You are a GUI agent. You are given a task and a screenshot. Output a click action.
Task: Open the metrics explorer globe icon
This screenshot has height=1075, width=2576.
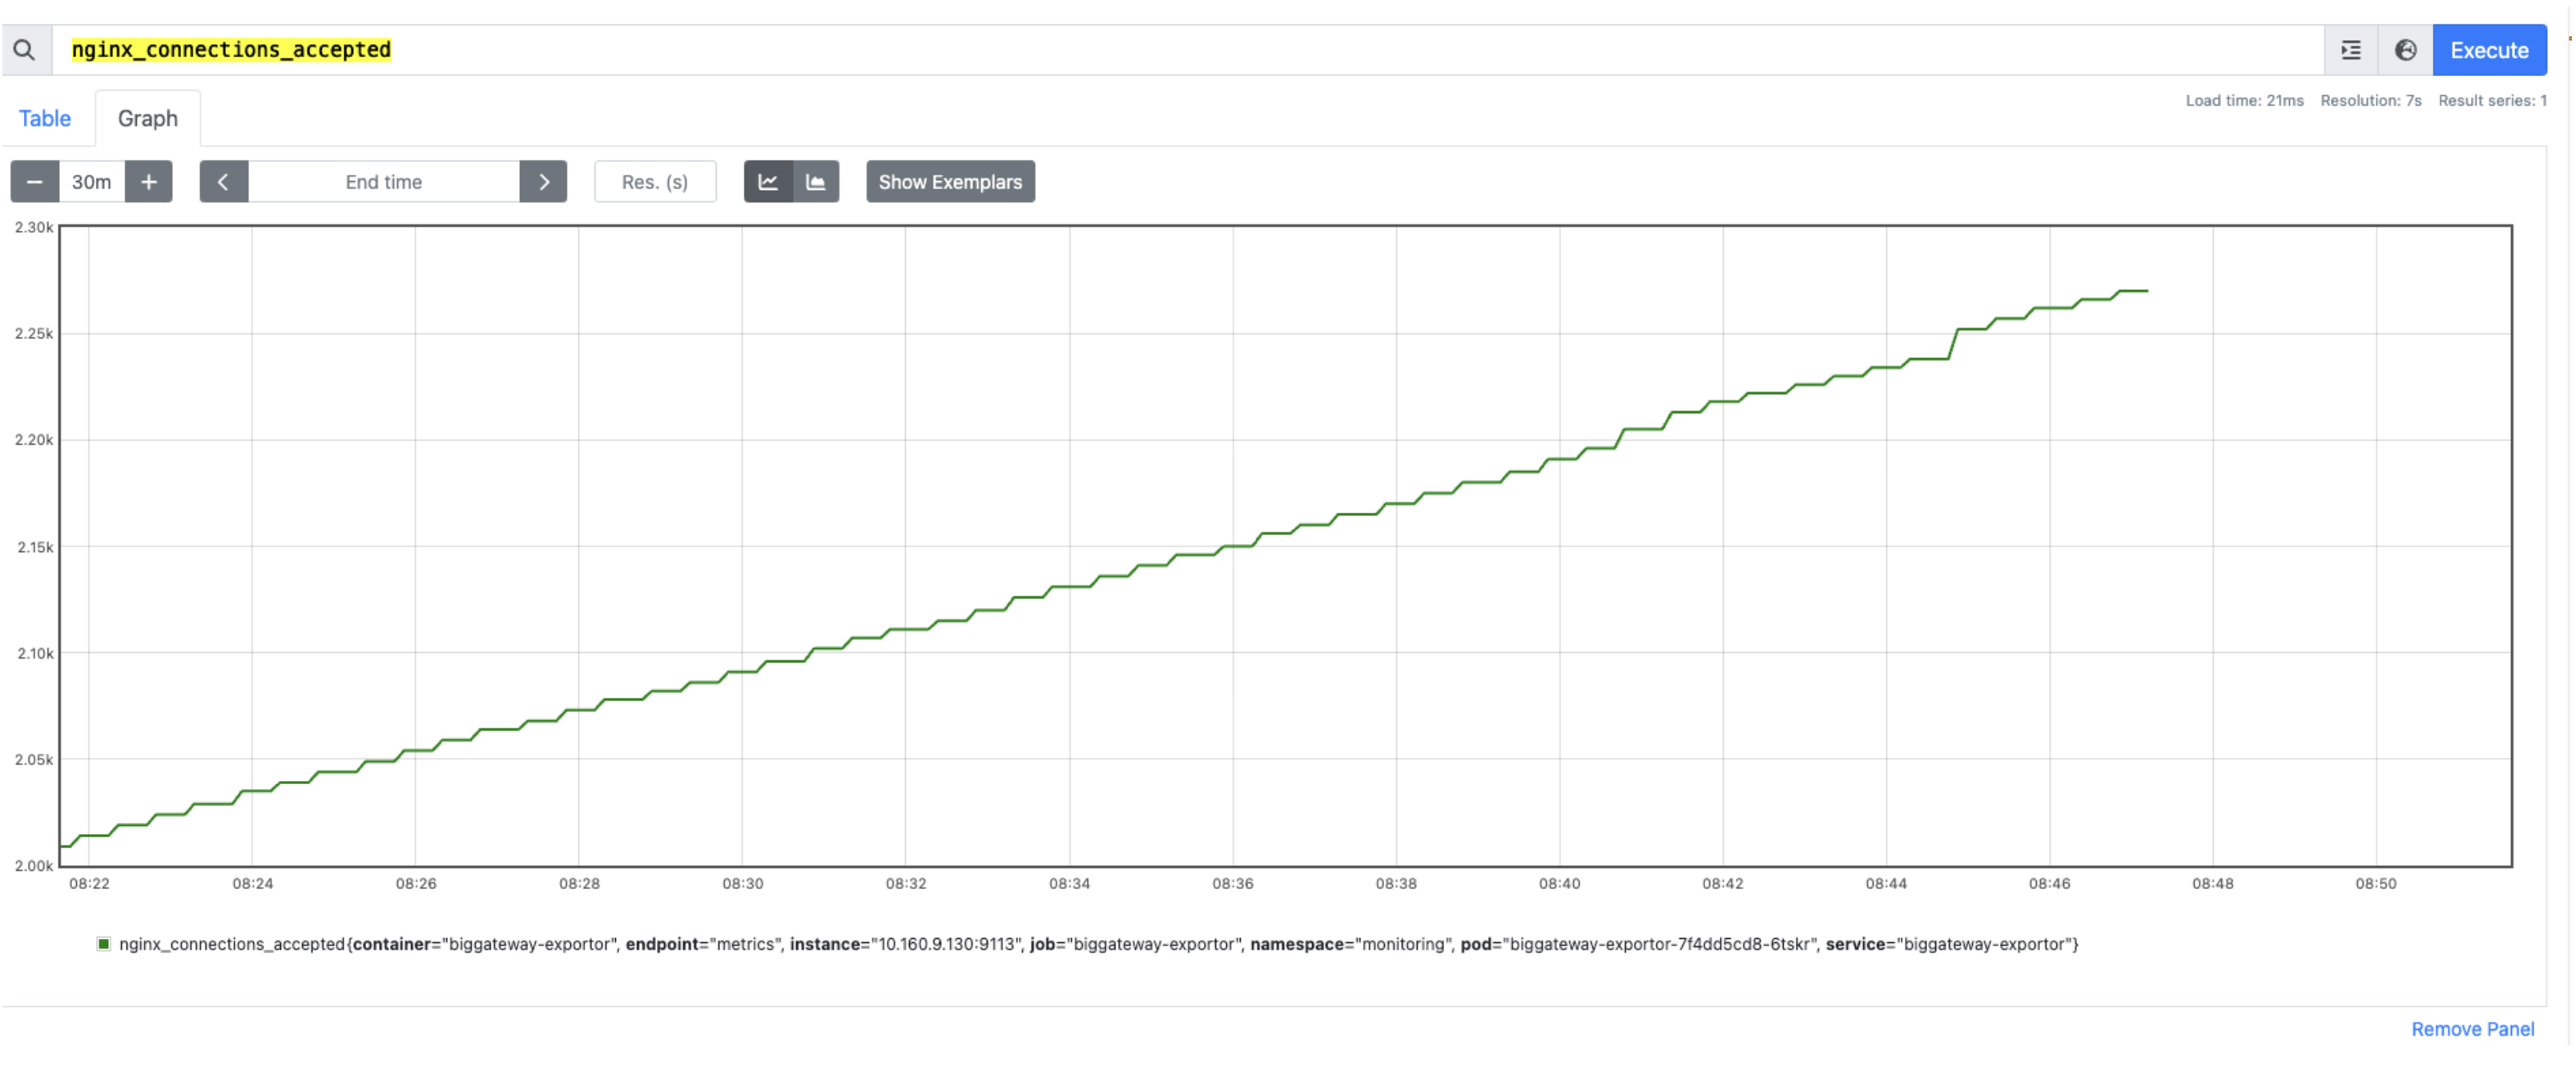click(x=2405, y=50)
